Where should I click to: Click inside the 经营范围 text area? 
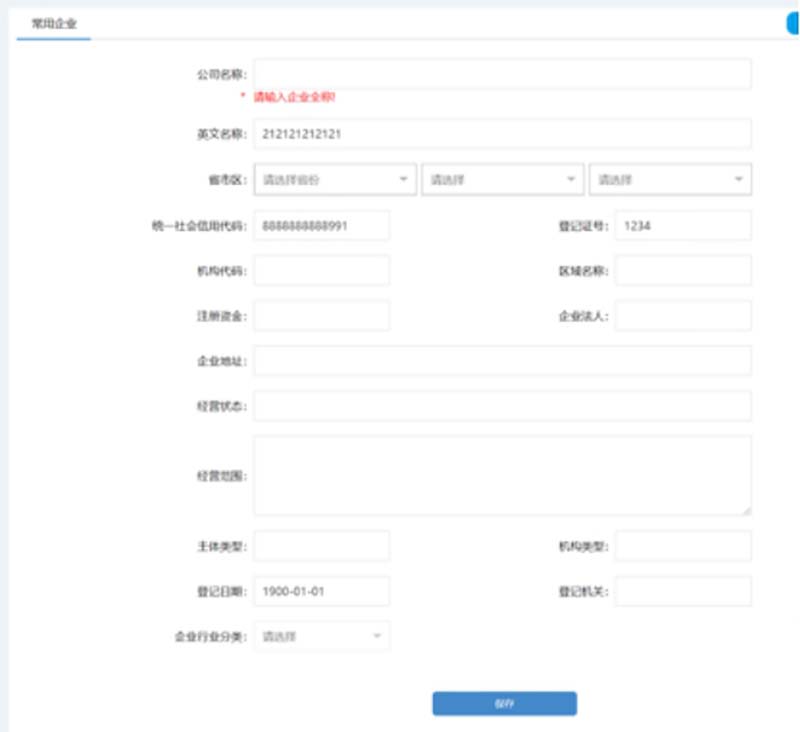point(502,476)
